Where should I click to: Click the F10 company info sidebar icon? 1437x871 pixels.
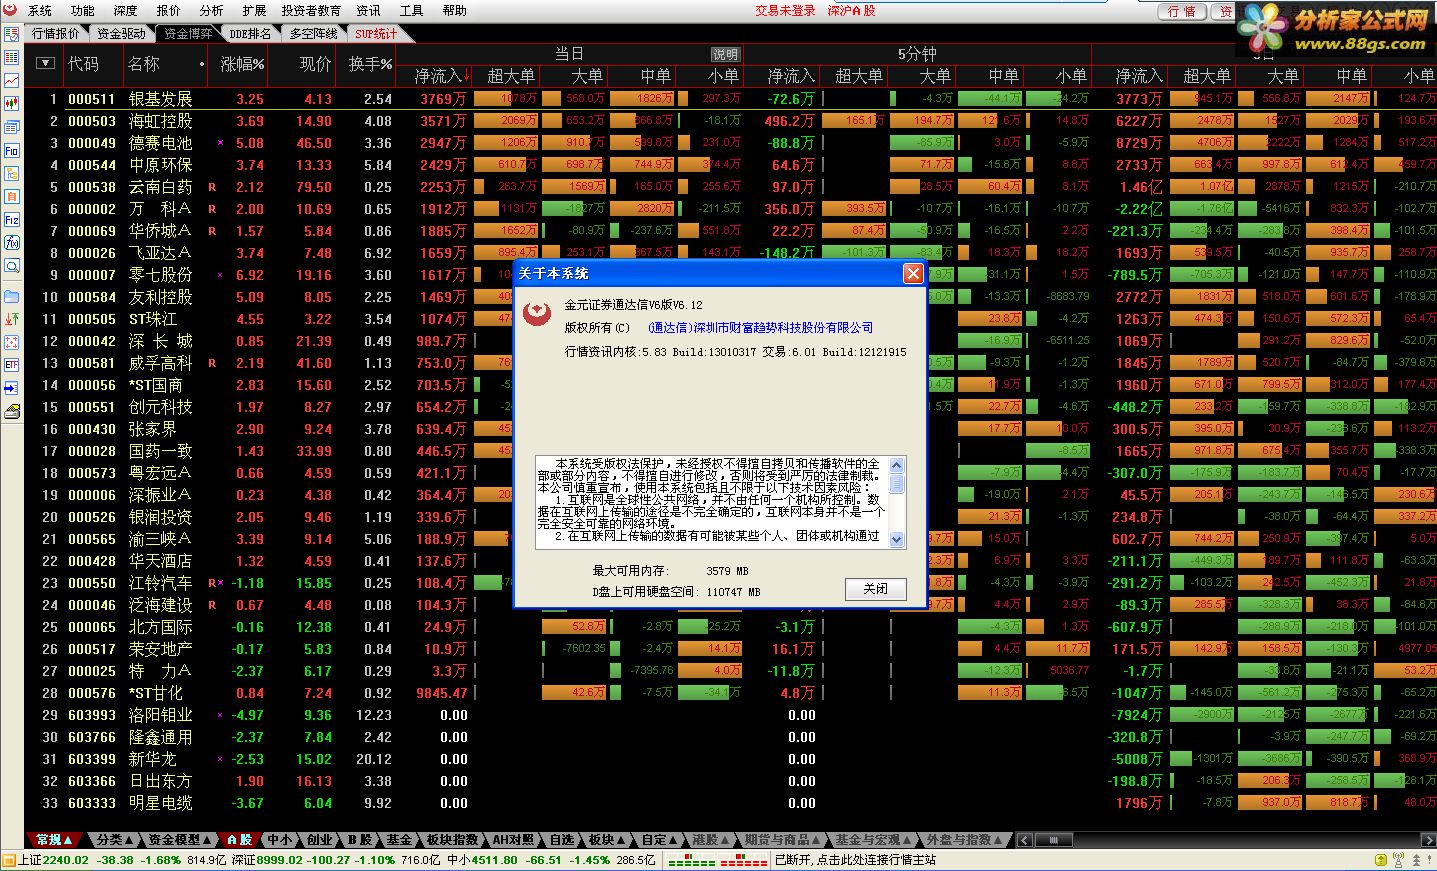pos(12,150)
